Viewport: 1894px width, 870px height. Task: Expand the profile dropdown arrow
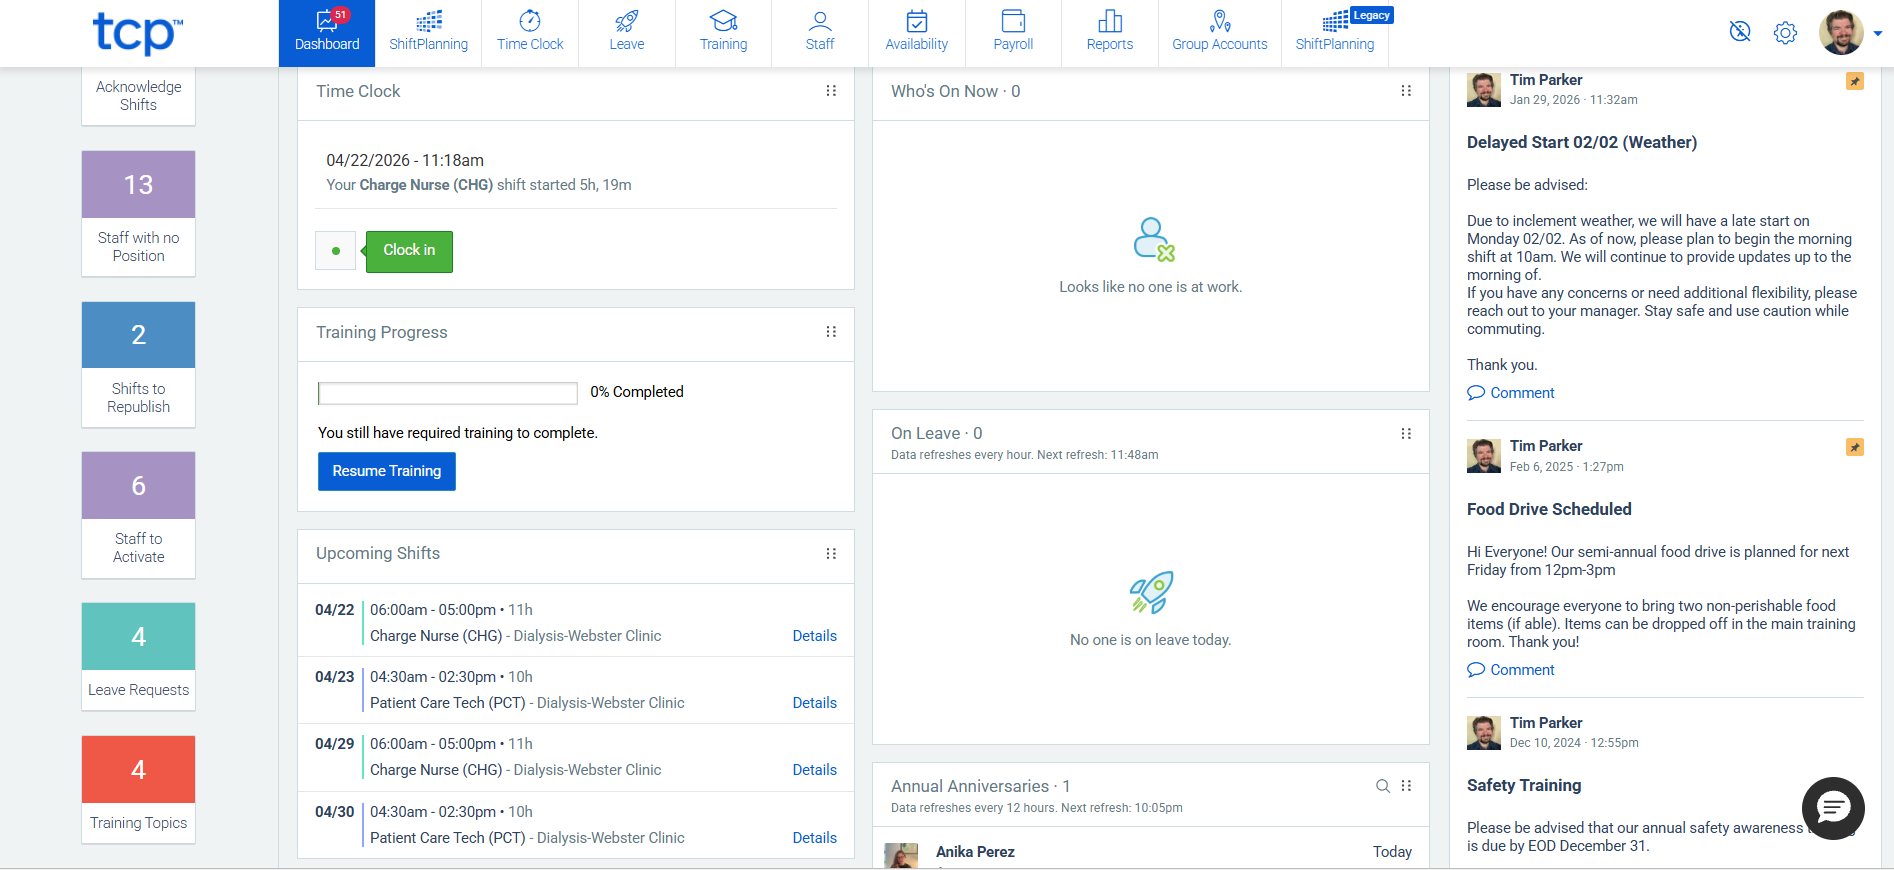coord(1877,34)
